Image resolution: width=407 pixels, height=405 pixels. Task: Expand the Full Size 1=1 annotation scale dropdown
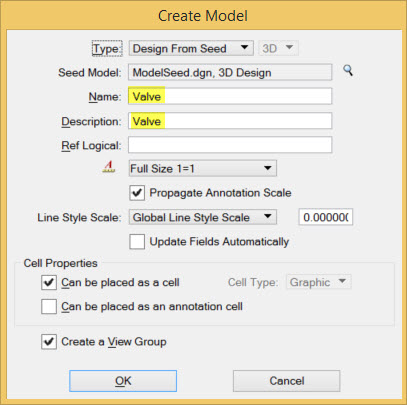203,168
